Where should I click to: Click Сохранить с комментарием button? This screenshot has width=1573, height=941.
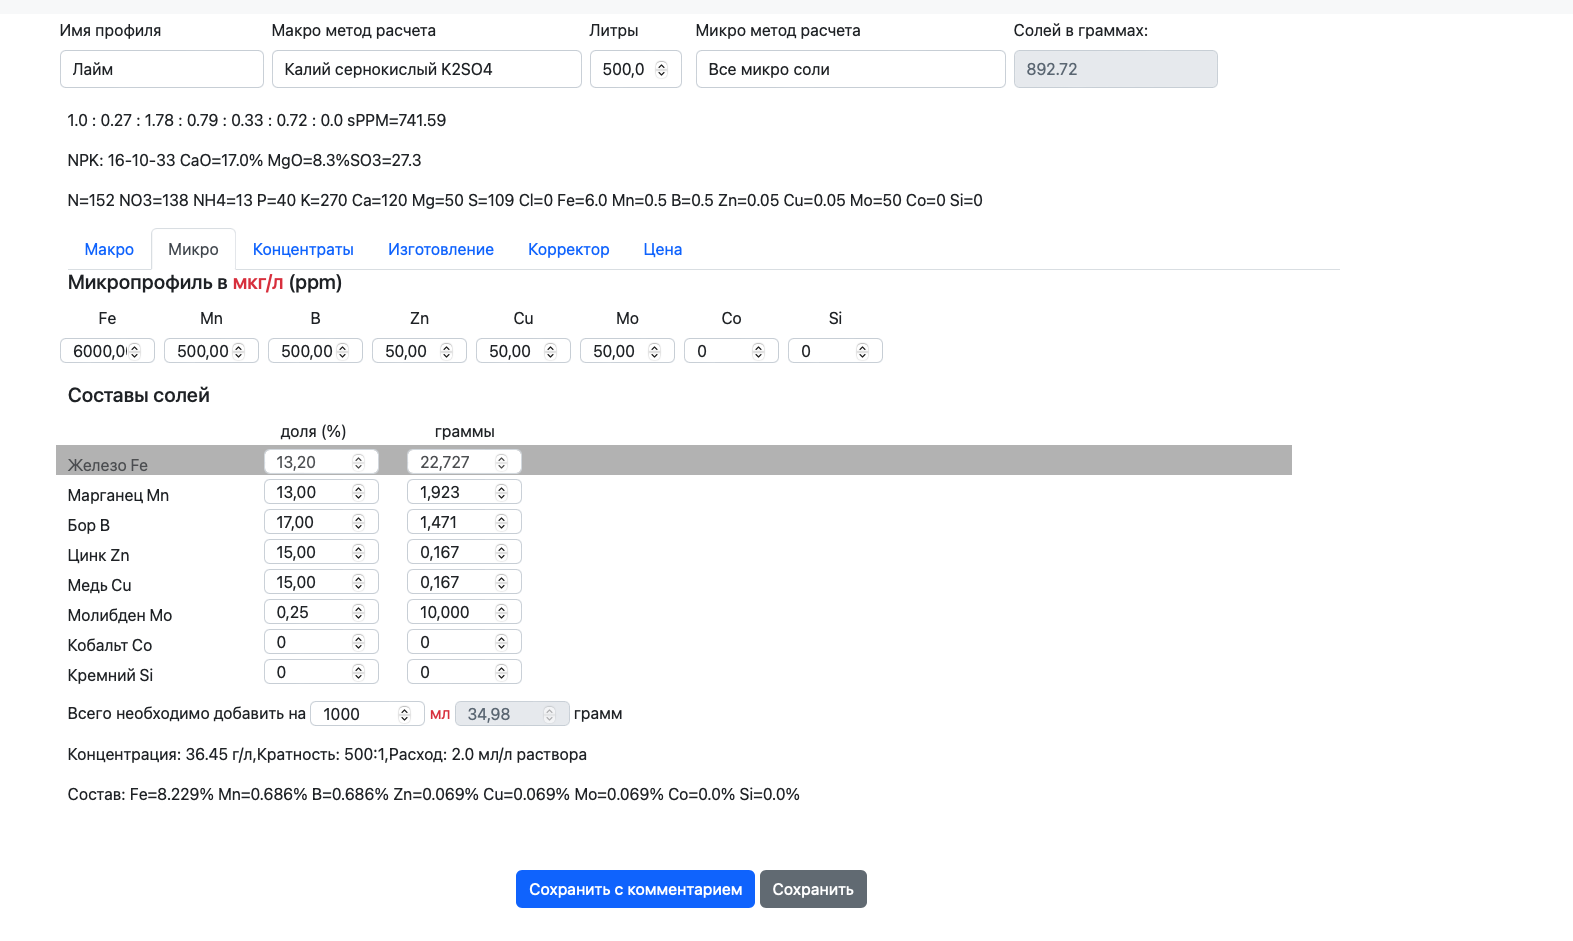(x=635, y=889)
